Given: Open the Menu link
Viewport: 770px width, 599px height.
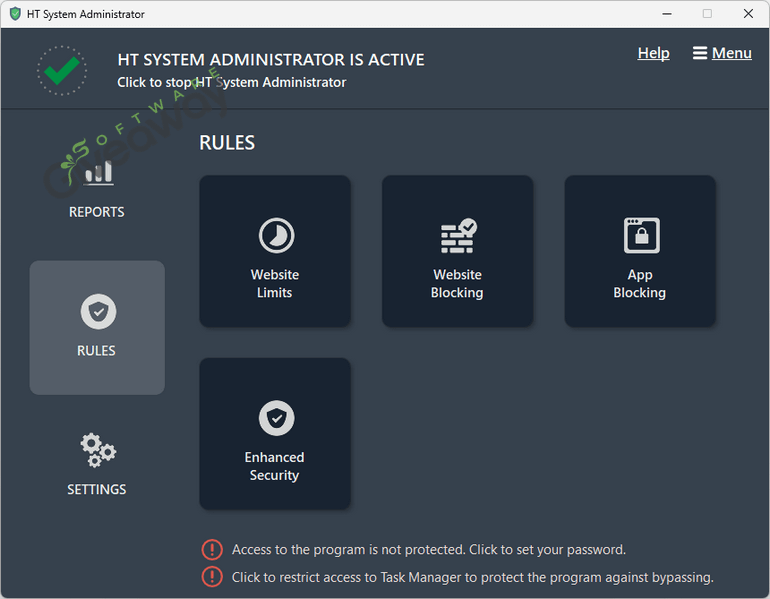Looking at the screenshot, I should click(731, 53).
